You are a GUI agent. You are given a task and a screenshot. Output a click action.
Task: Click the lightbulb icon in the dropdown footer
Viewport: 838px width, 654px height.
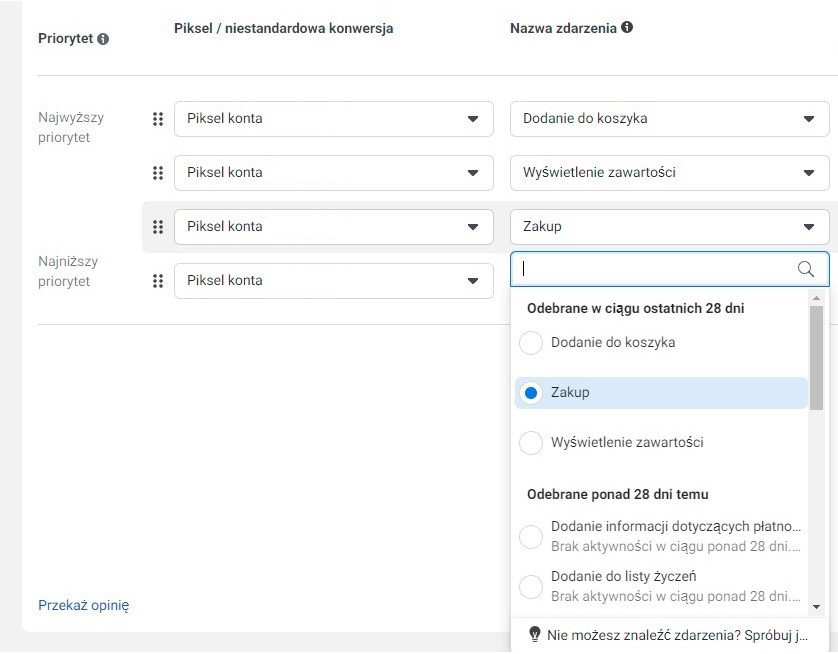click(534, 634)
